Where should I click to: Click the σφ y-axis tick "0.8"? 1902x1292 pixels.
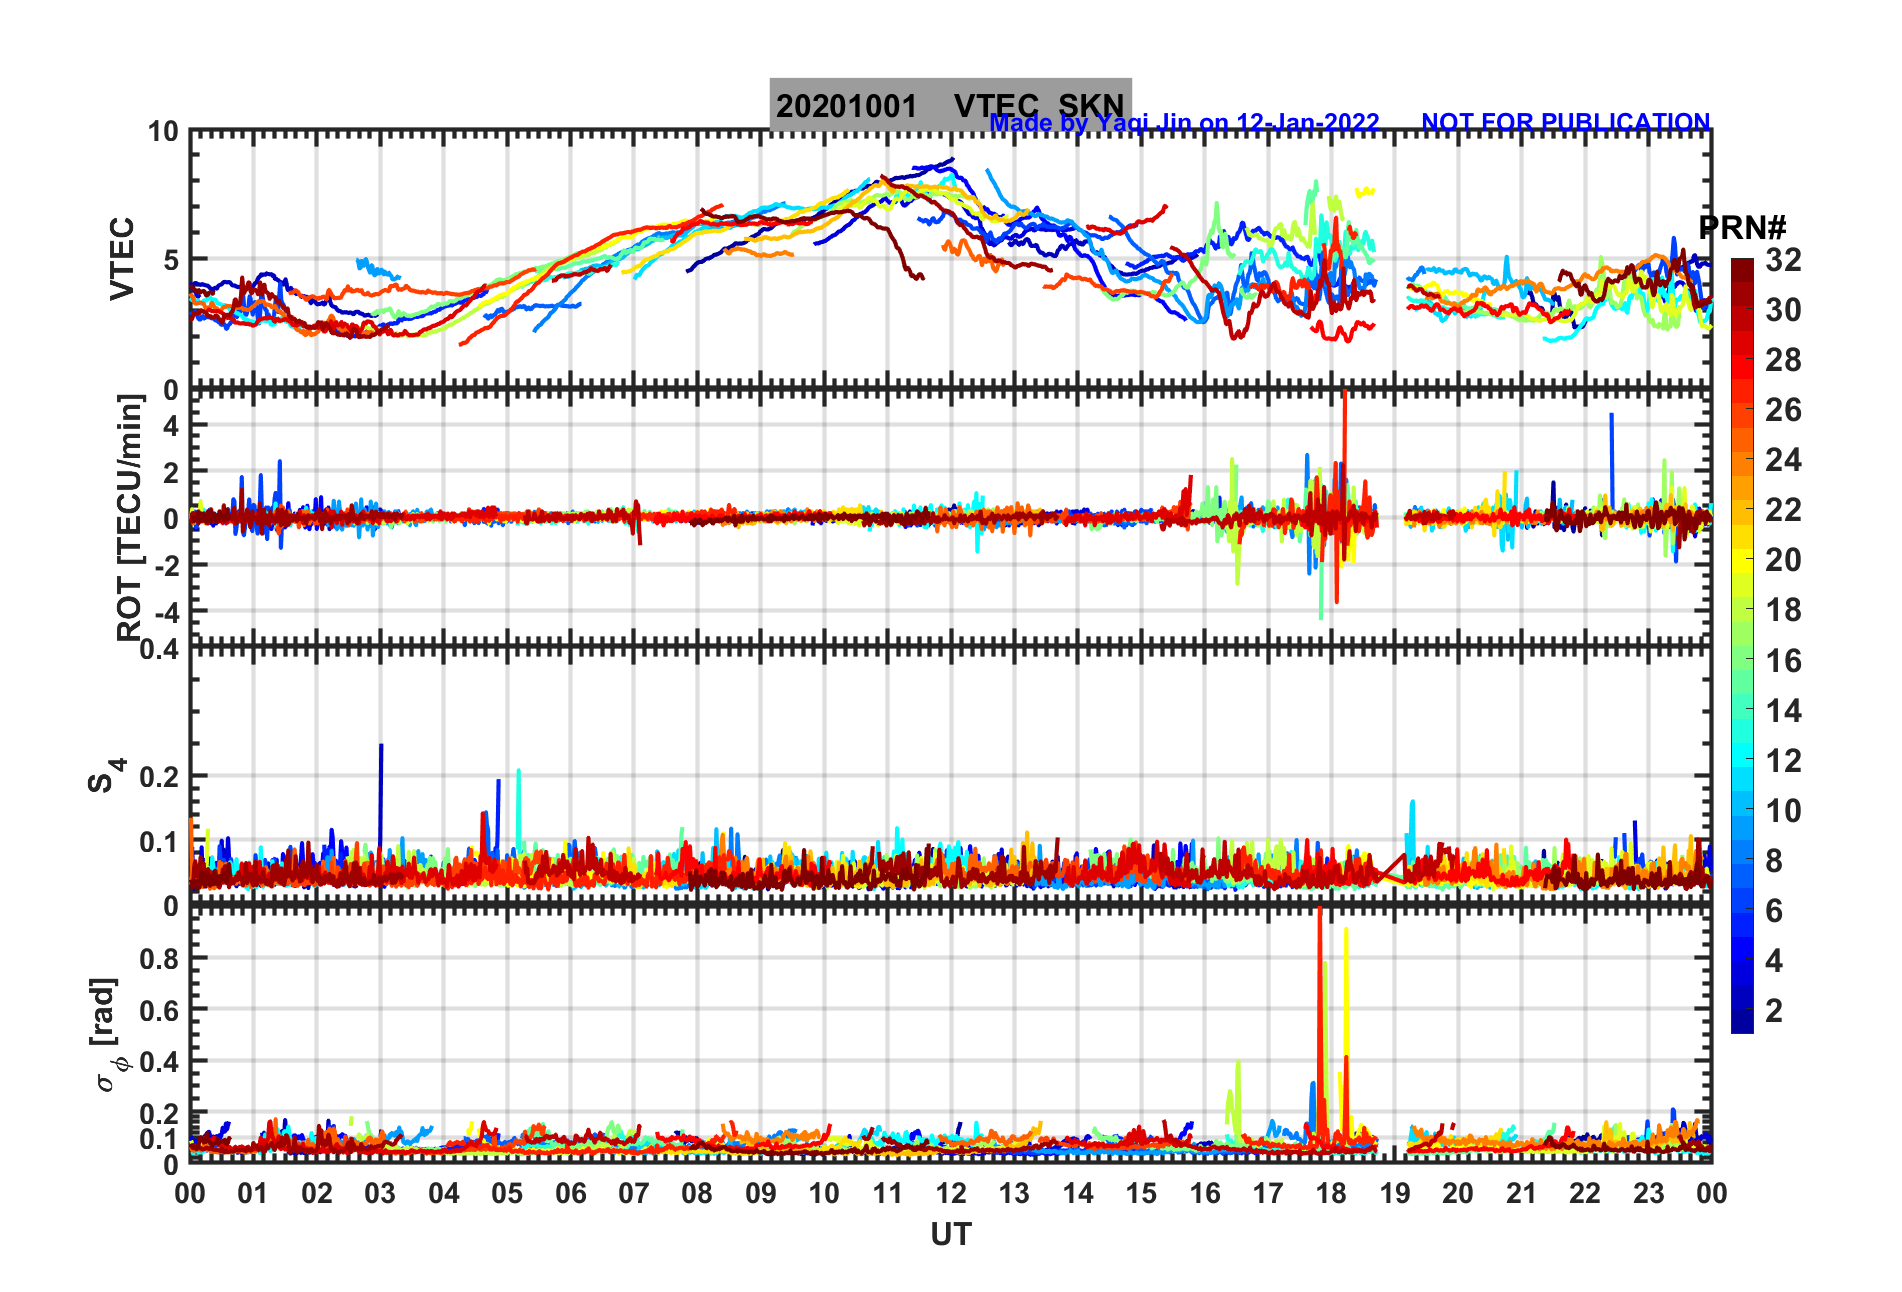(160, 958)
